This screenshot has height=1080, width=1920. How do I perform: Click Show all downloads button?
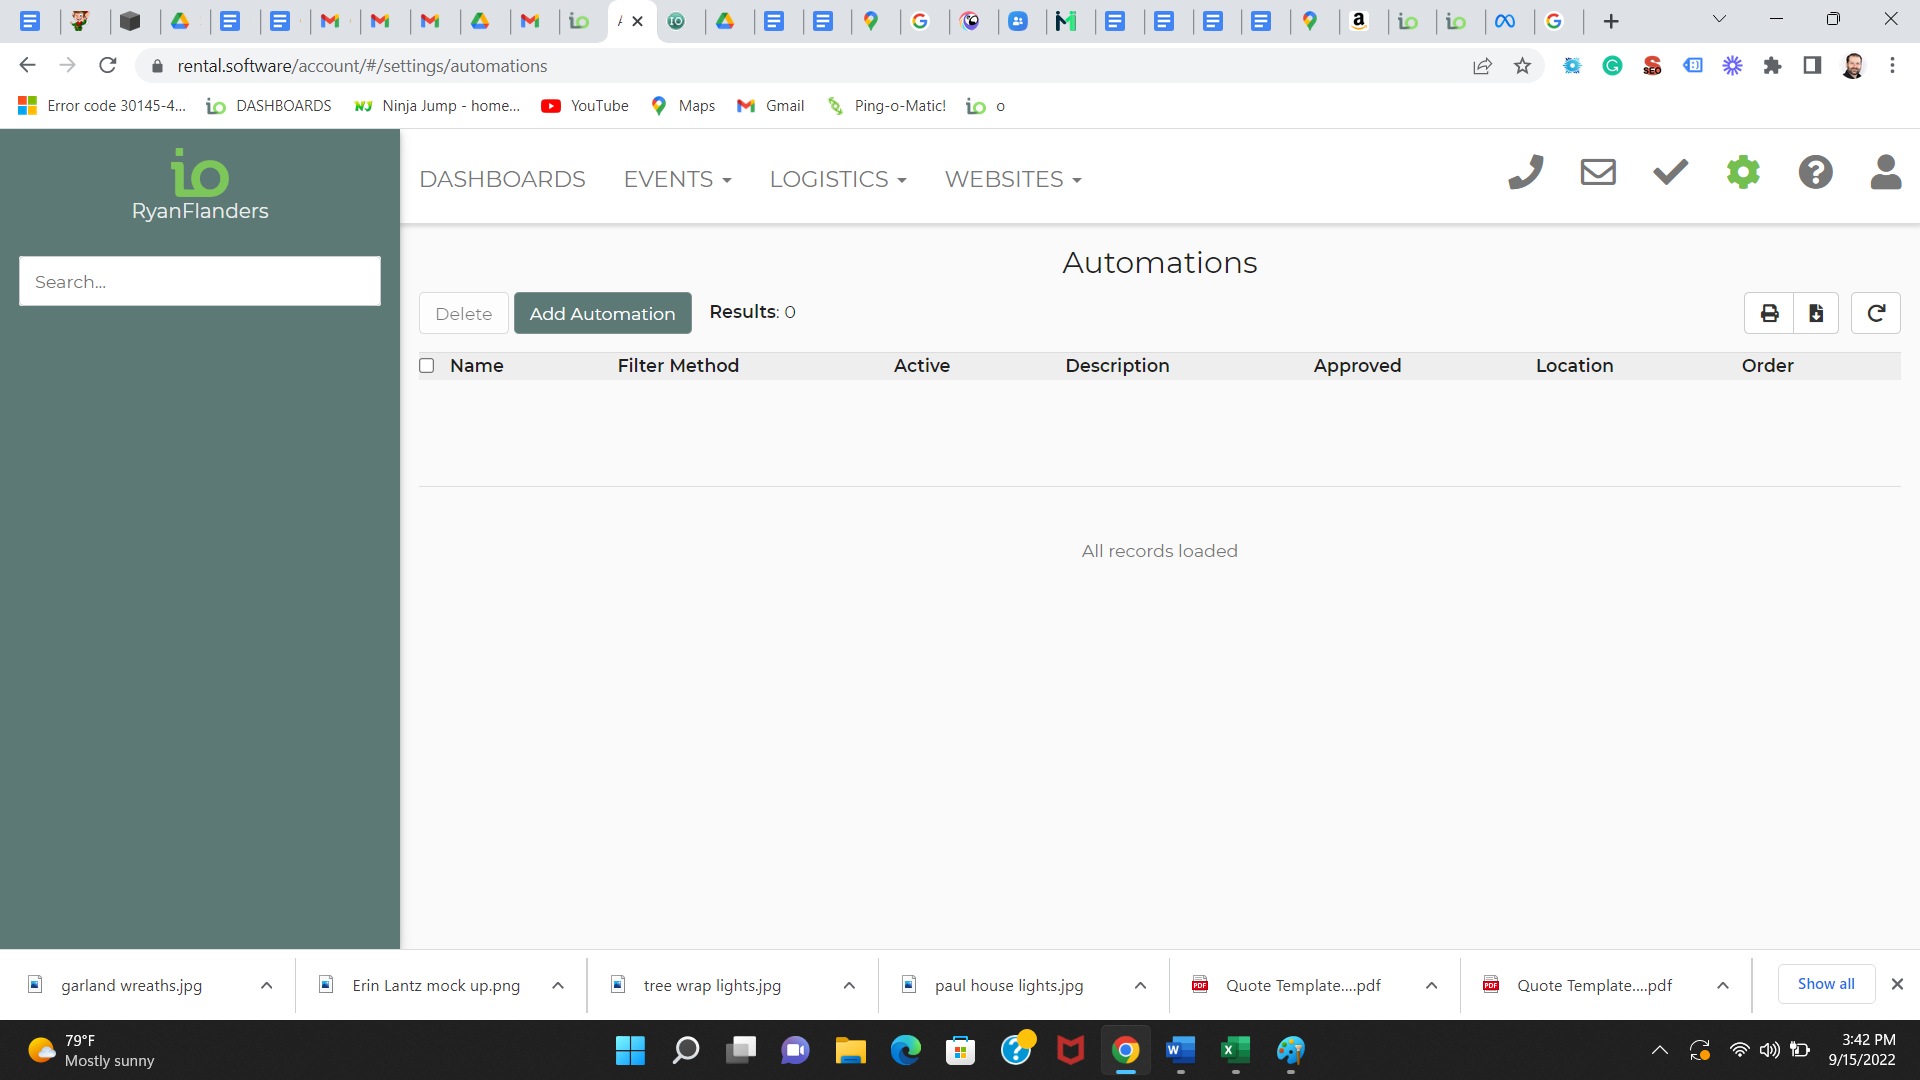pyautogui.click(x=1825, y=984)
